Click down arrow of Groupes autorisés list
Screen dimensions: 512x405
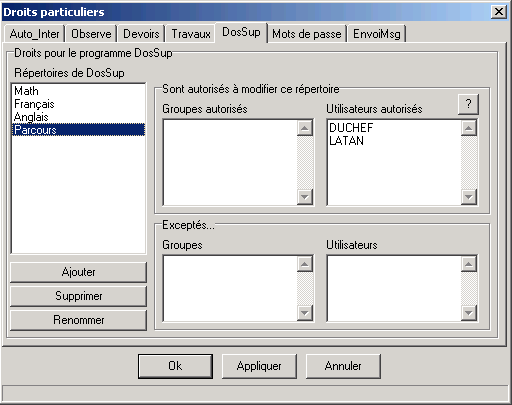click(x=305, y=197)
